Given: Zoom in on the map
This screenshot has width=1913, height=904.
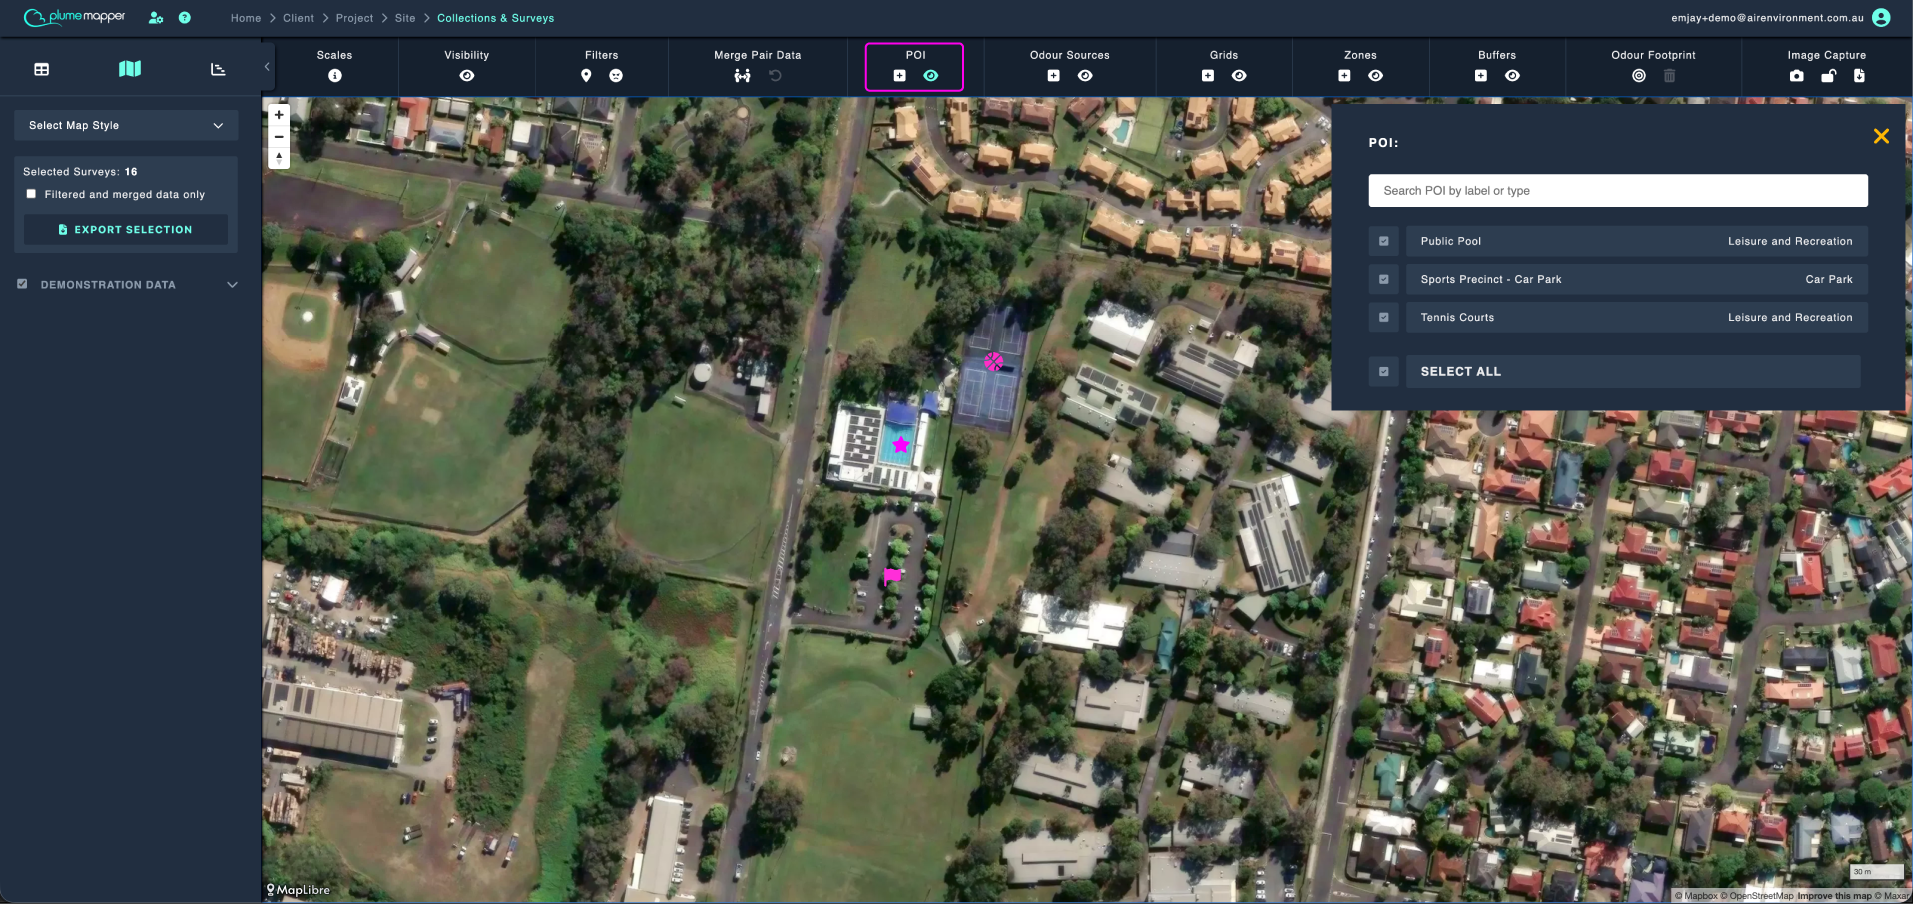Looking at the screenshot, I should pos(279,115).
